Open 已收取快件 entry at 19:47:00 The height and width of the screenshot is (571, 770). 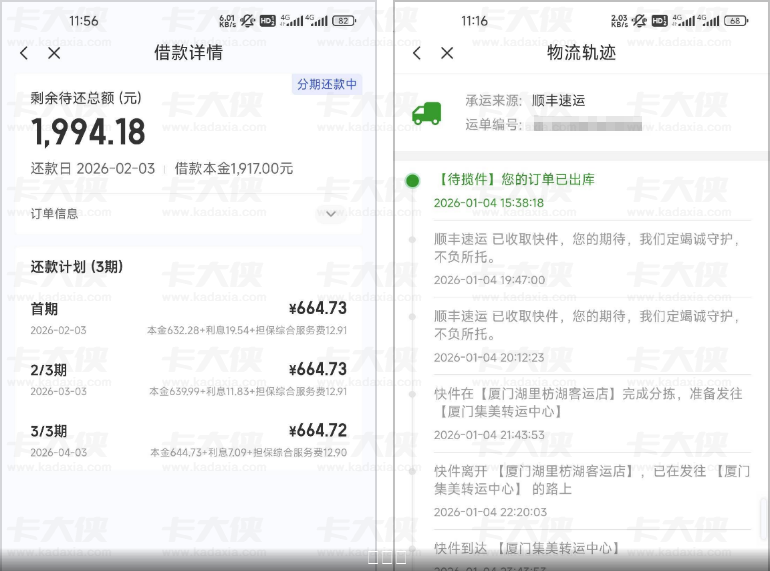587,248
